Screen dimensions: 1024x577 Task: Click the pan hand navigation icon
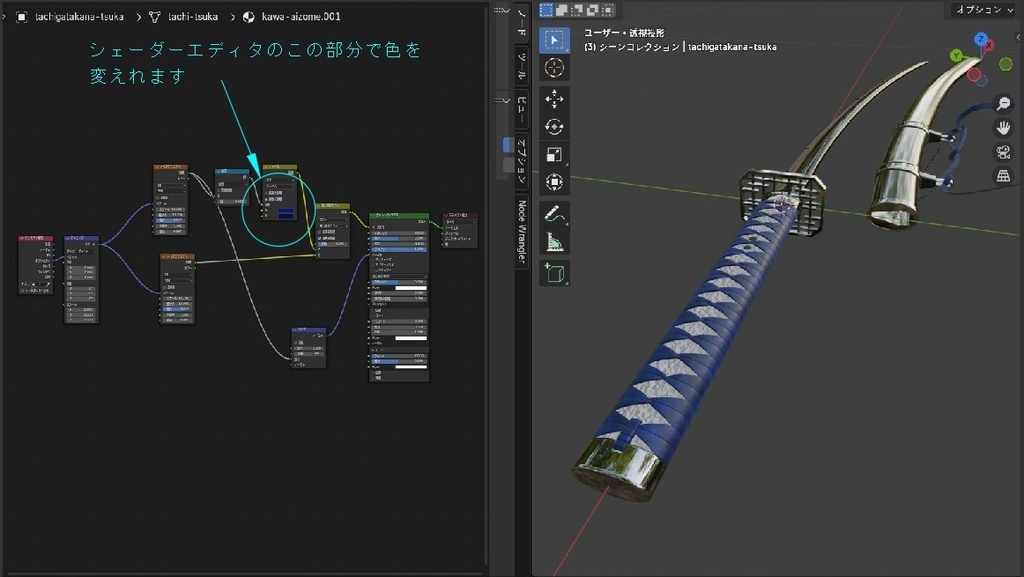(1004, 127)
